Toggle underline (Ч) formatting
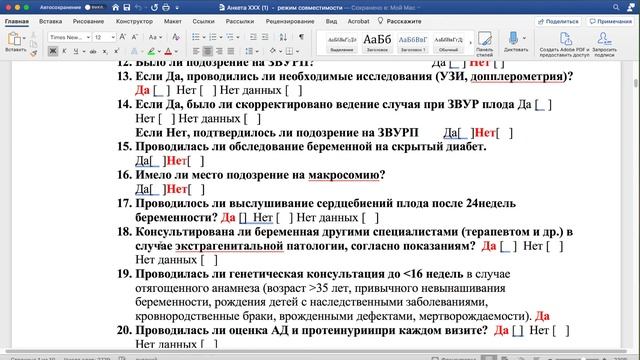640x360 pixels. tap(76, 51)
